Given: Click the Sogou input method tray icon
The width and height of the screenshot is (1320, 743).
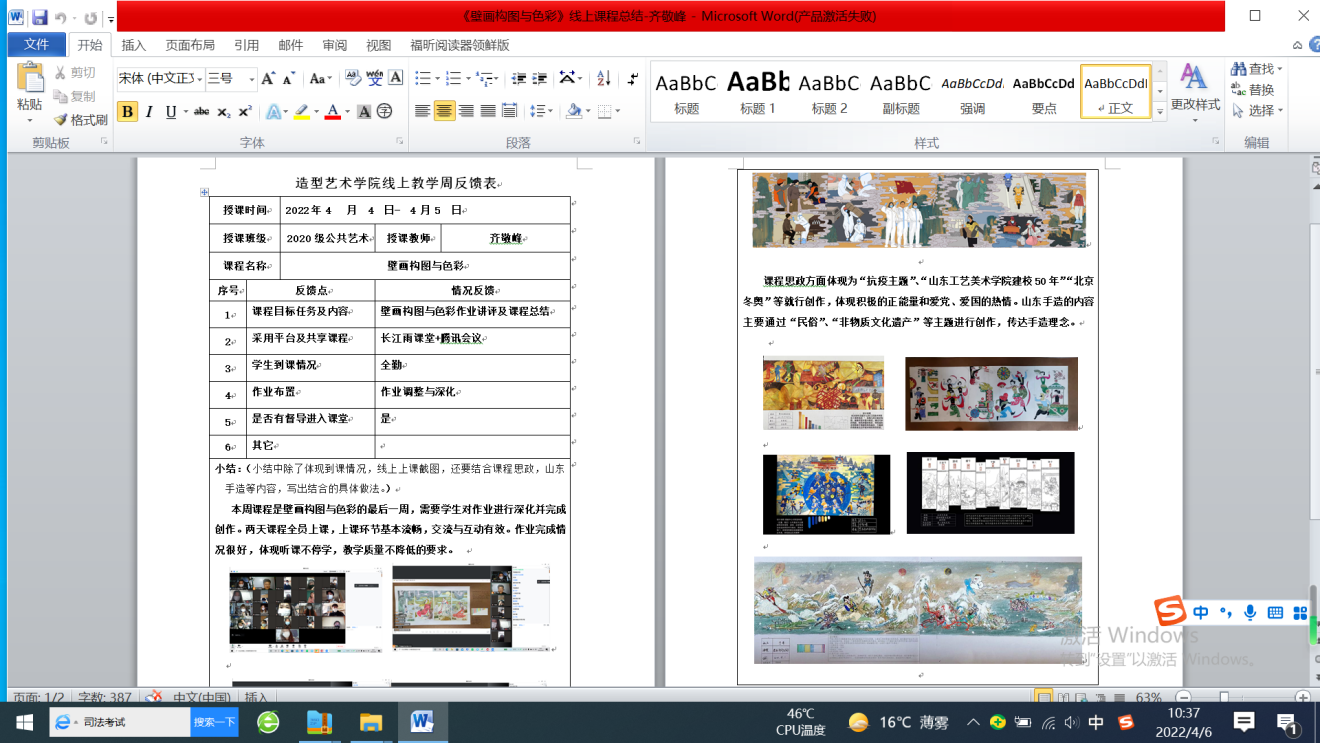Looking at the screenshot, I should click(x=1127, y=722).
